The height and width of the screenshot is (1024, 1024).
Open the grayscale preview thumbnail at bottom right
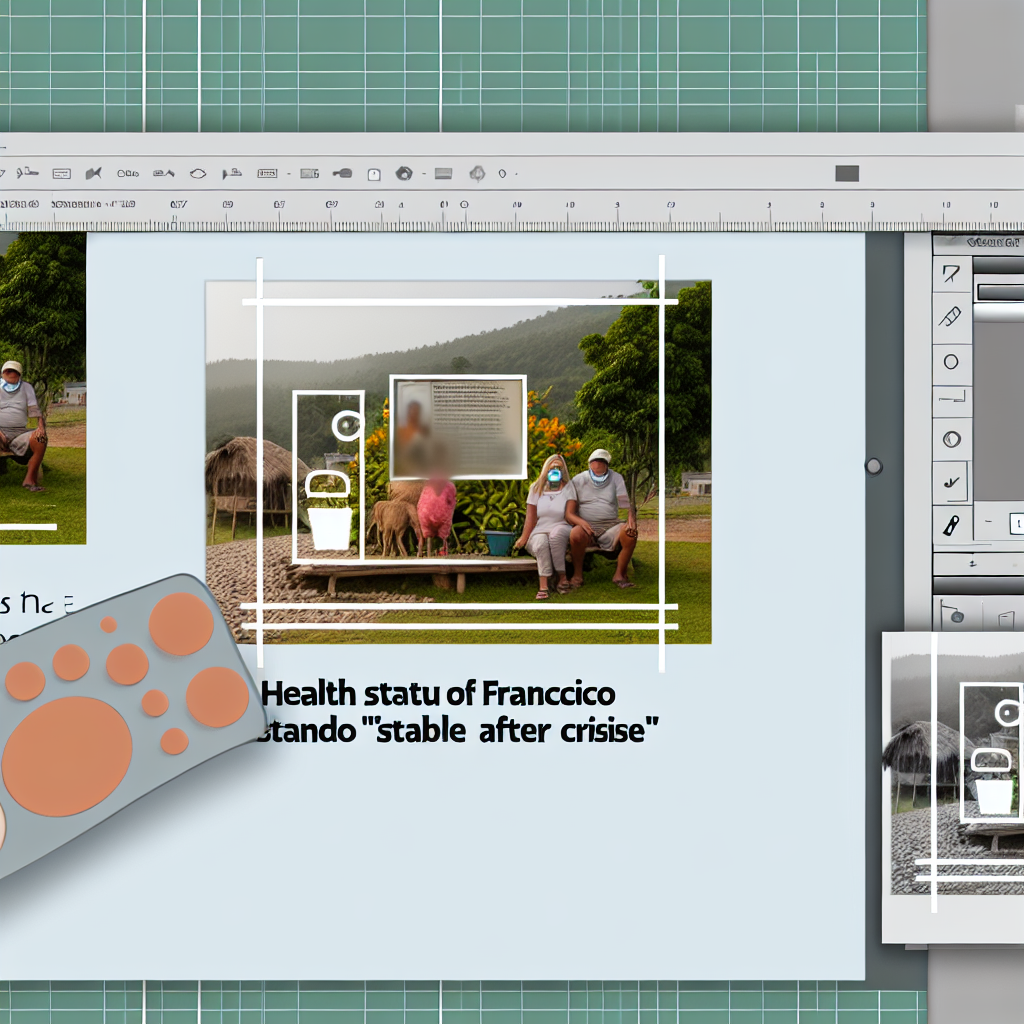953,785
